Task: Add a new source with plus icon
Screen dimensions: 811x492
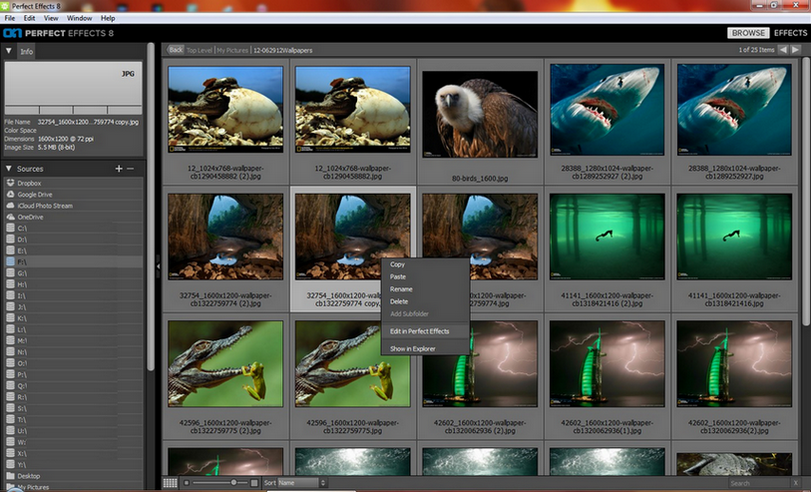Action: (118, 169)
